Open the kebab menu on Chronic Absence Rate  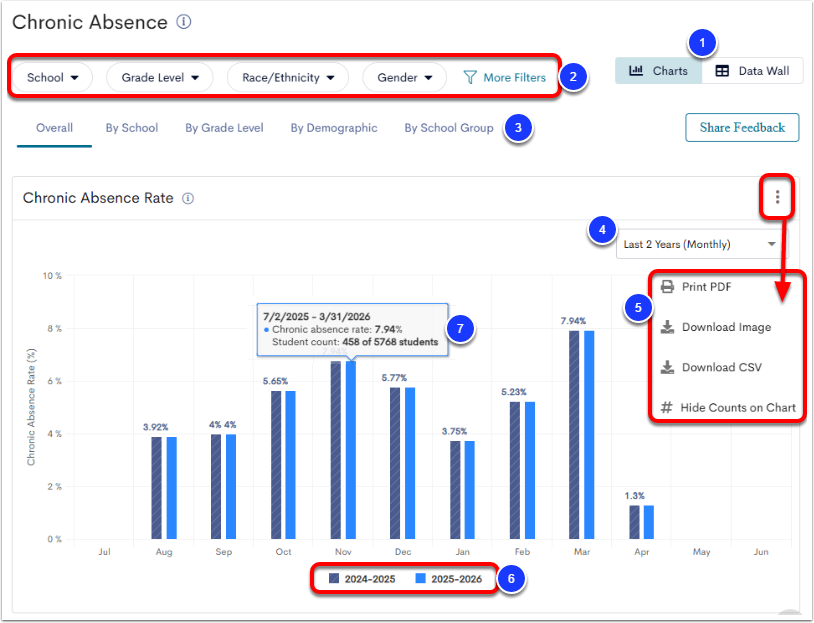(x=777, y=197)
